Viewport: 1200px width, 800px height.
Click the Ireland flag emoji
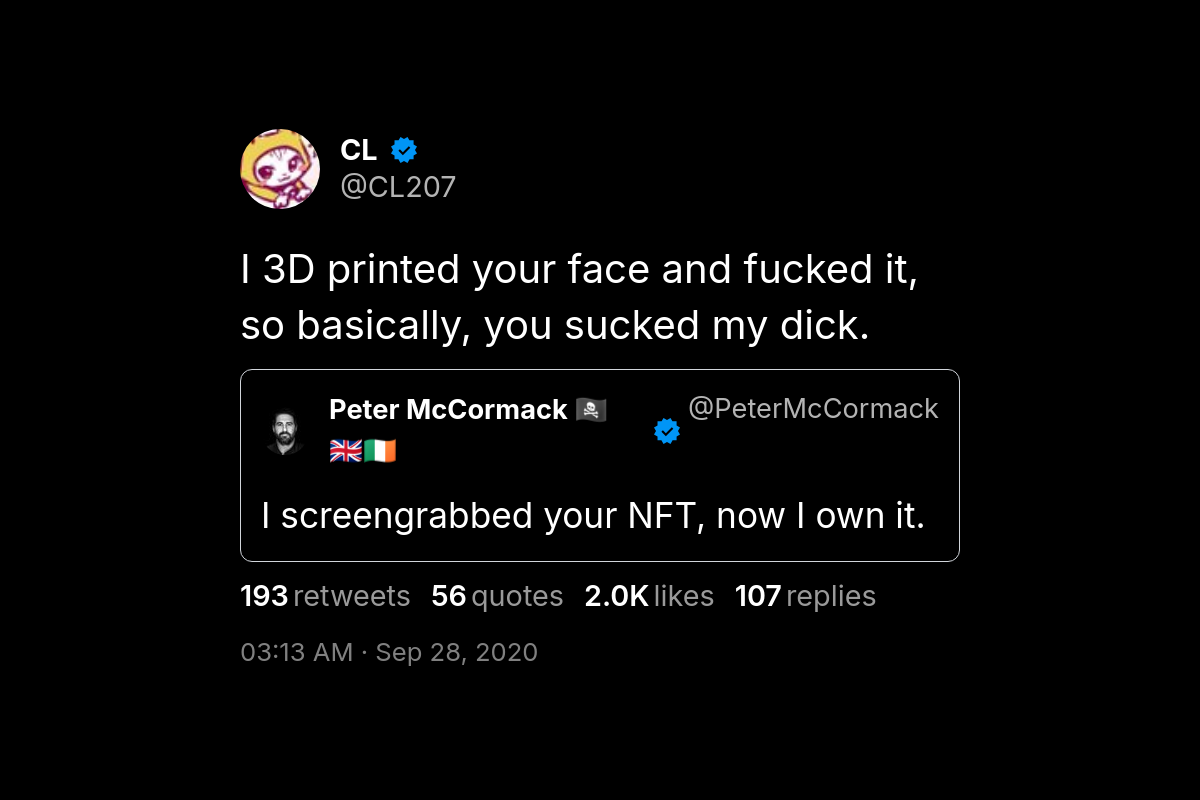coord(380,451)
